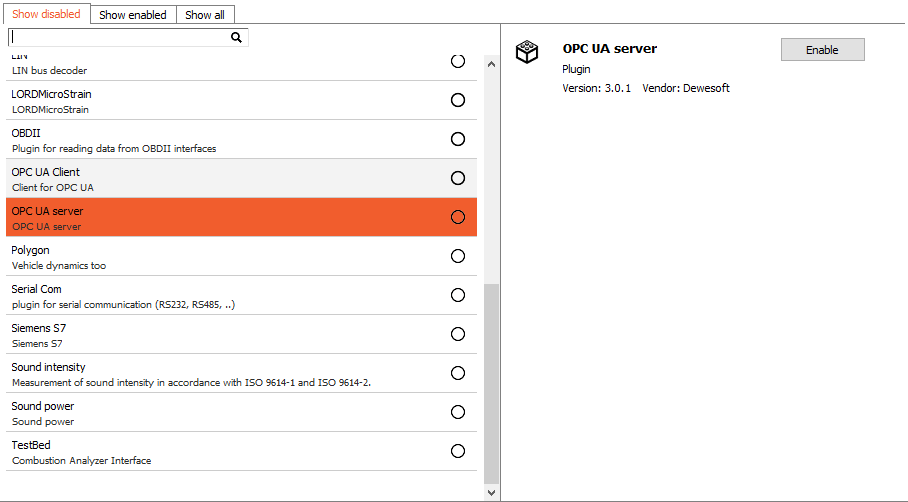Select the Polygon plugin row
The height and width of the screenshot is (502, 908).
point(241,257)
